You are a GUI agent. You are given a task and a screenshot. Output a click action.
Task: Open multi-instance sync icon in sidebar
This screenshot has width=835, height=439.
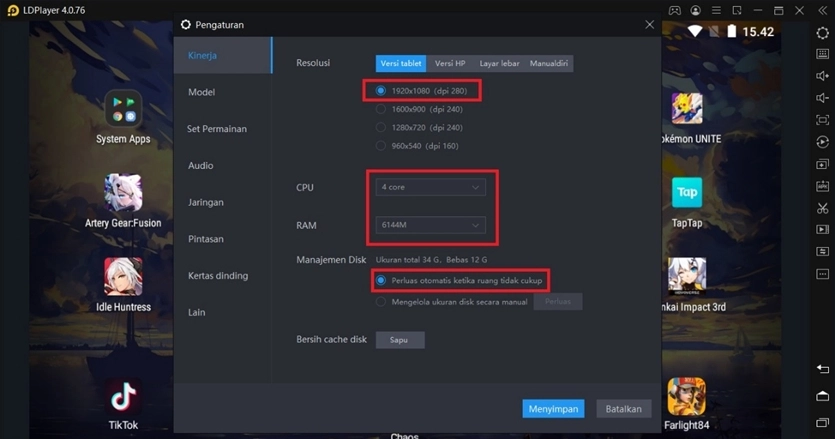(823, 164)
